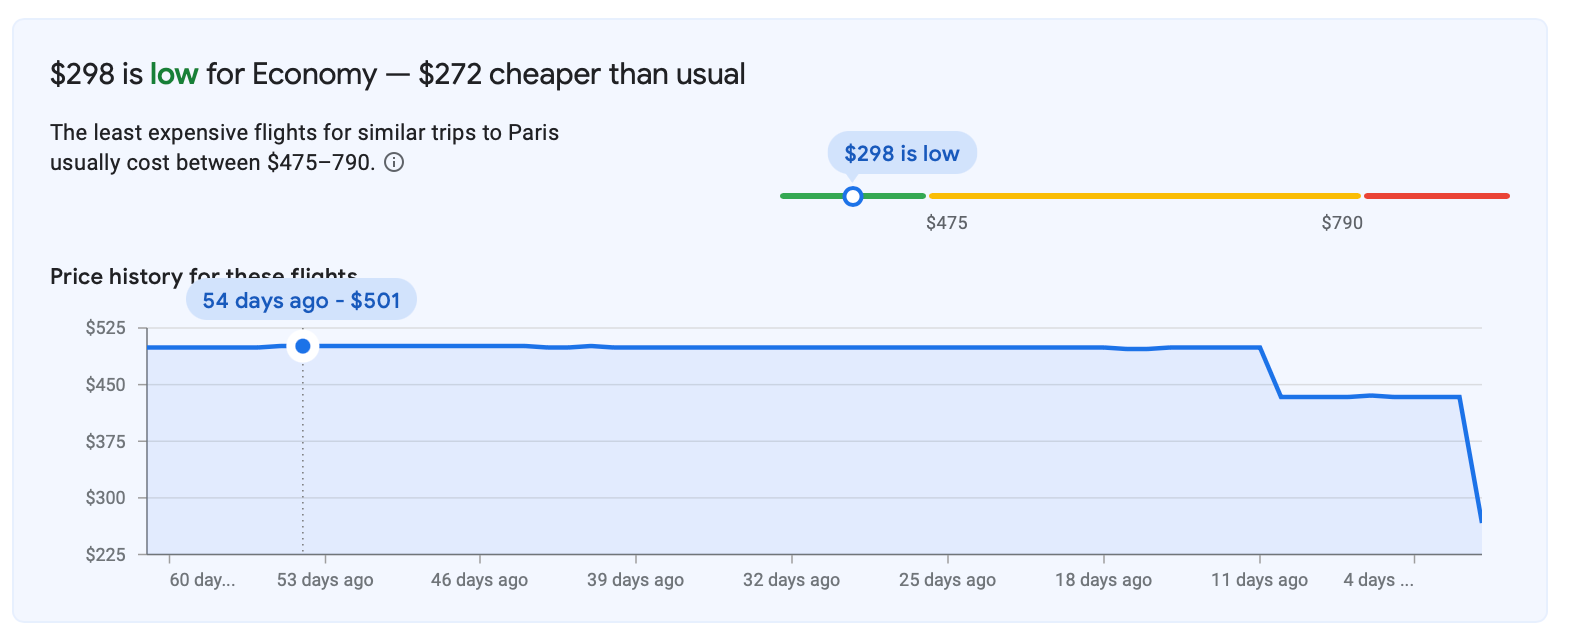The image size is (1578, 644).
Task: Click the info icon beside $475–790
Action: point(395,163)
